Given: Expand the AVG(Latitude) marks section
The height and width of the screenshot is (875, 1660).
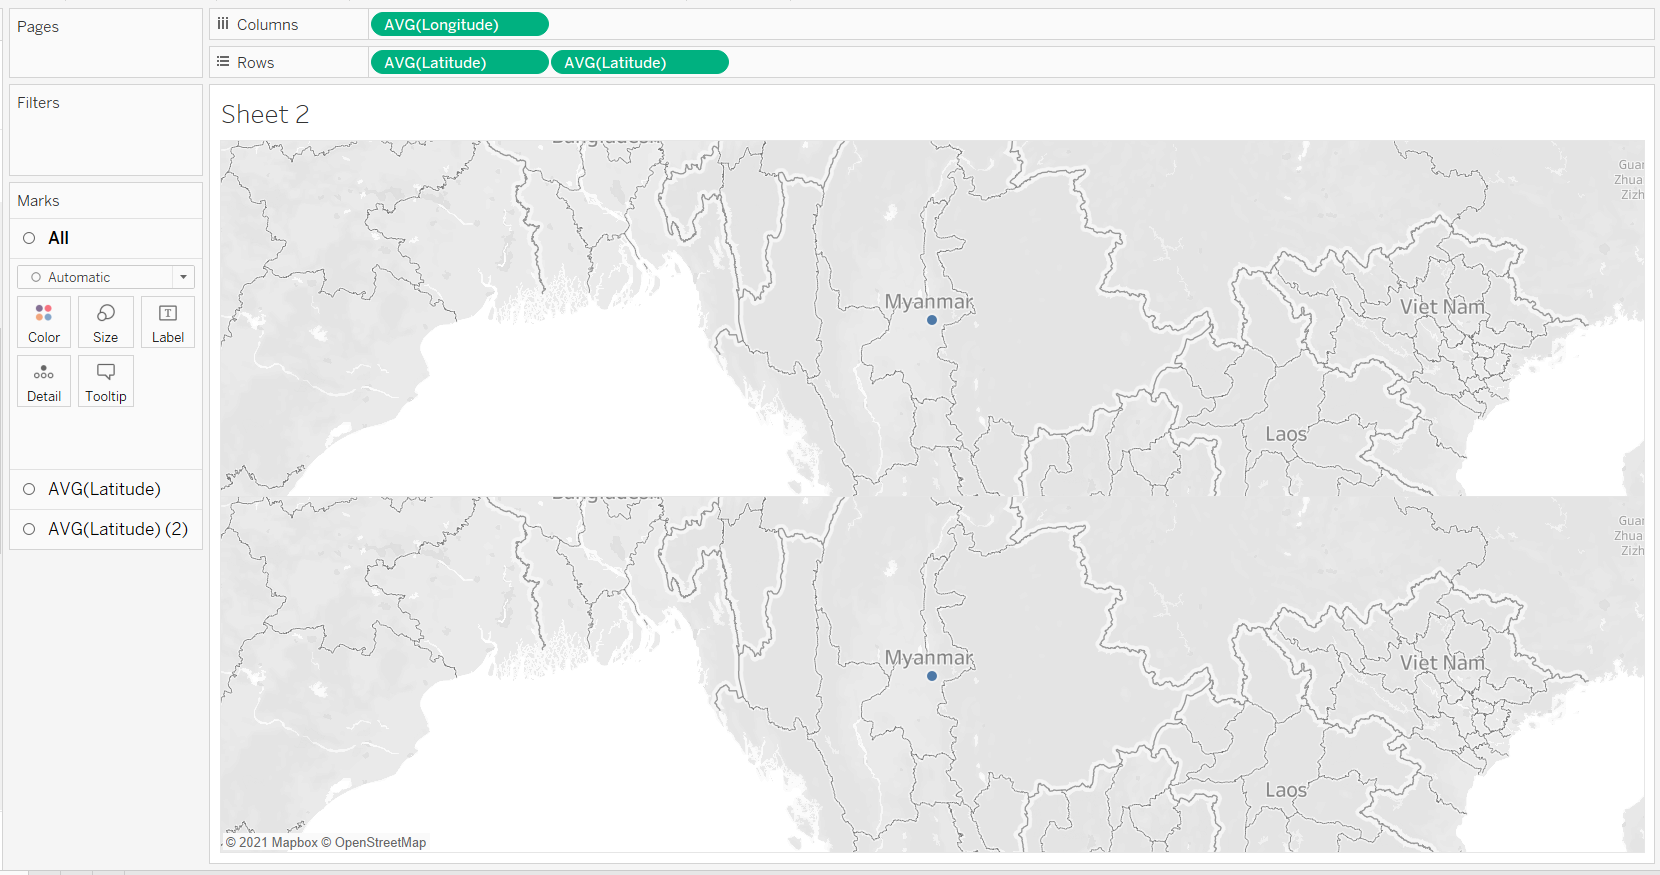Looking at the screenshot, I should (104, 489).
